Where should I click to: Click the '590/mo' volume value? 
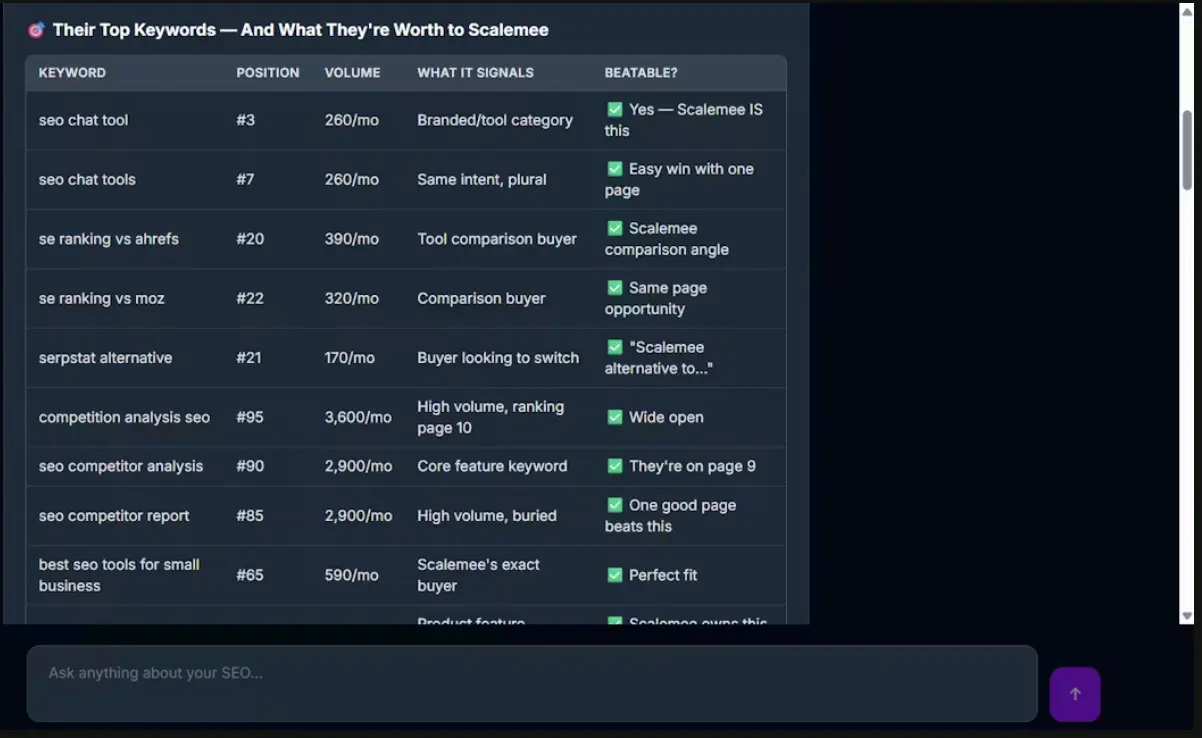point(352,575)
